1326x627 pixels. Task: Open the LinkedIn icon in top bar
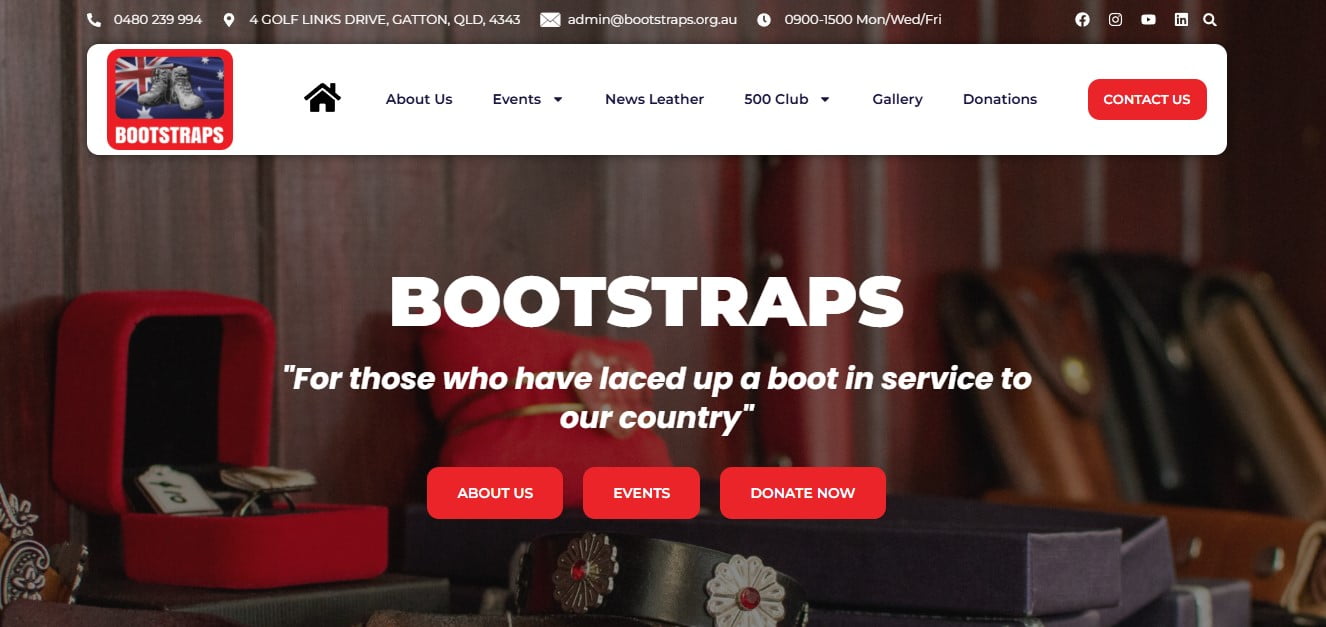1181,19
